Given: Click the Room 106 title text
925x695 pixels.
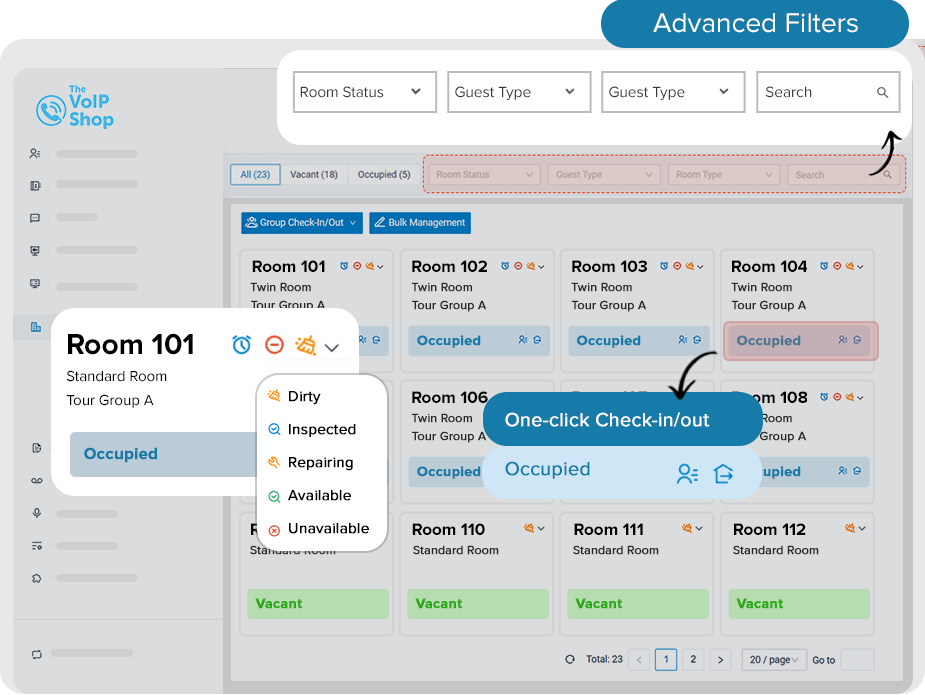Looking at the screenshot, I should (x=450, y=397).
